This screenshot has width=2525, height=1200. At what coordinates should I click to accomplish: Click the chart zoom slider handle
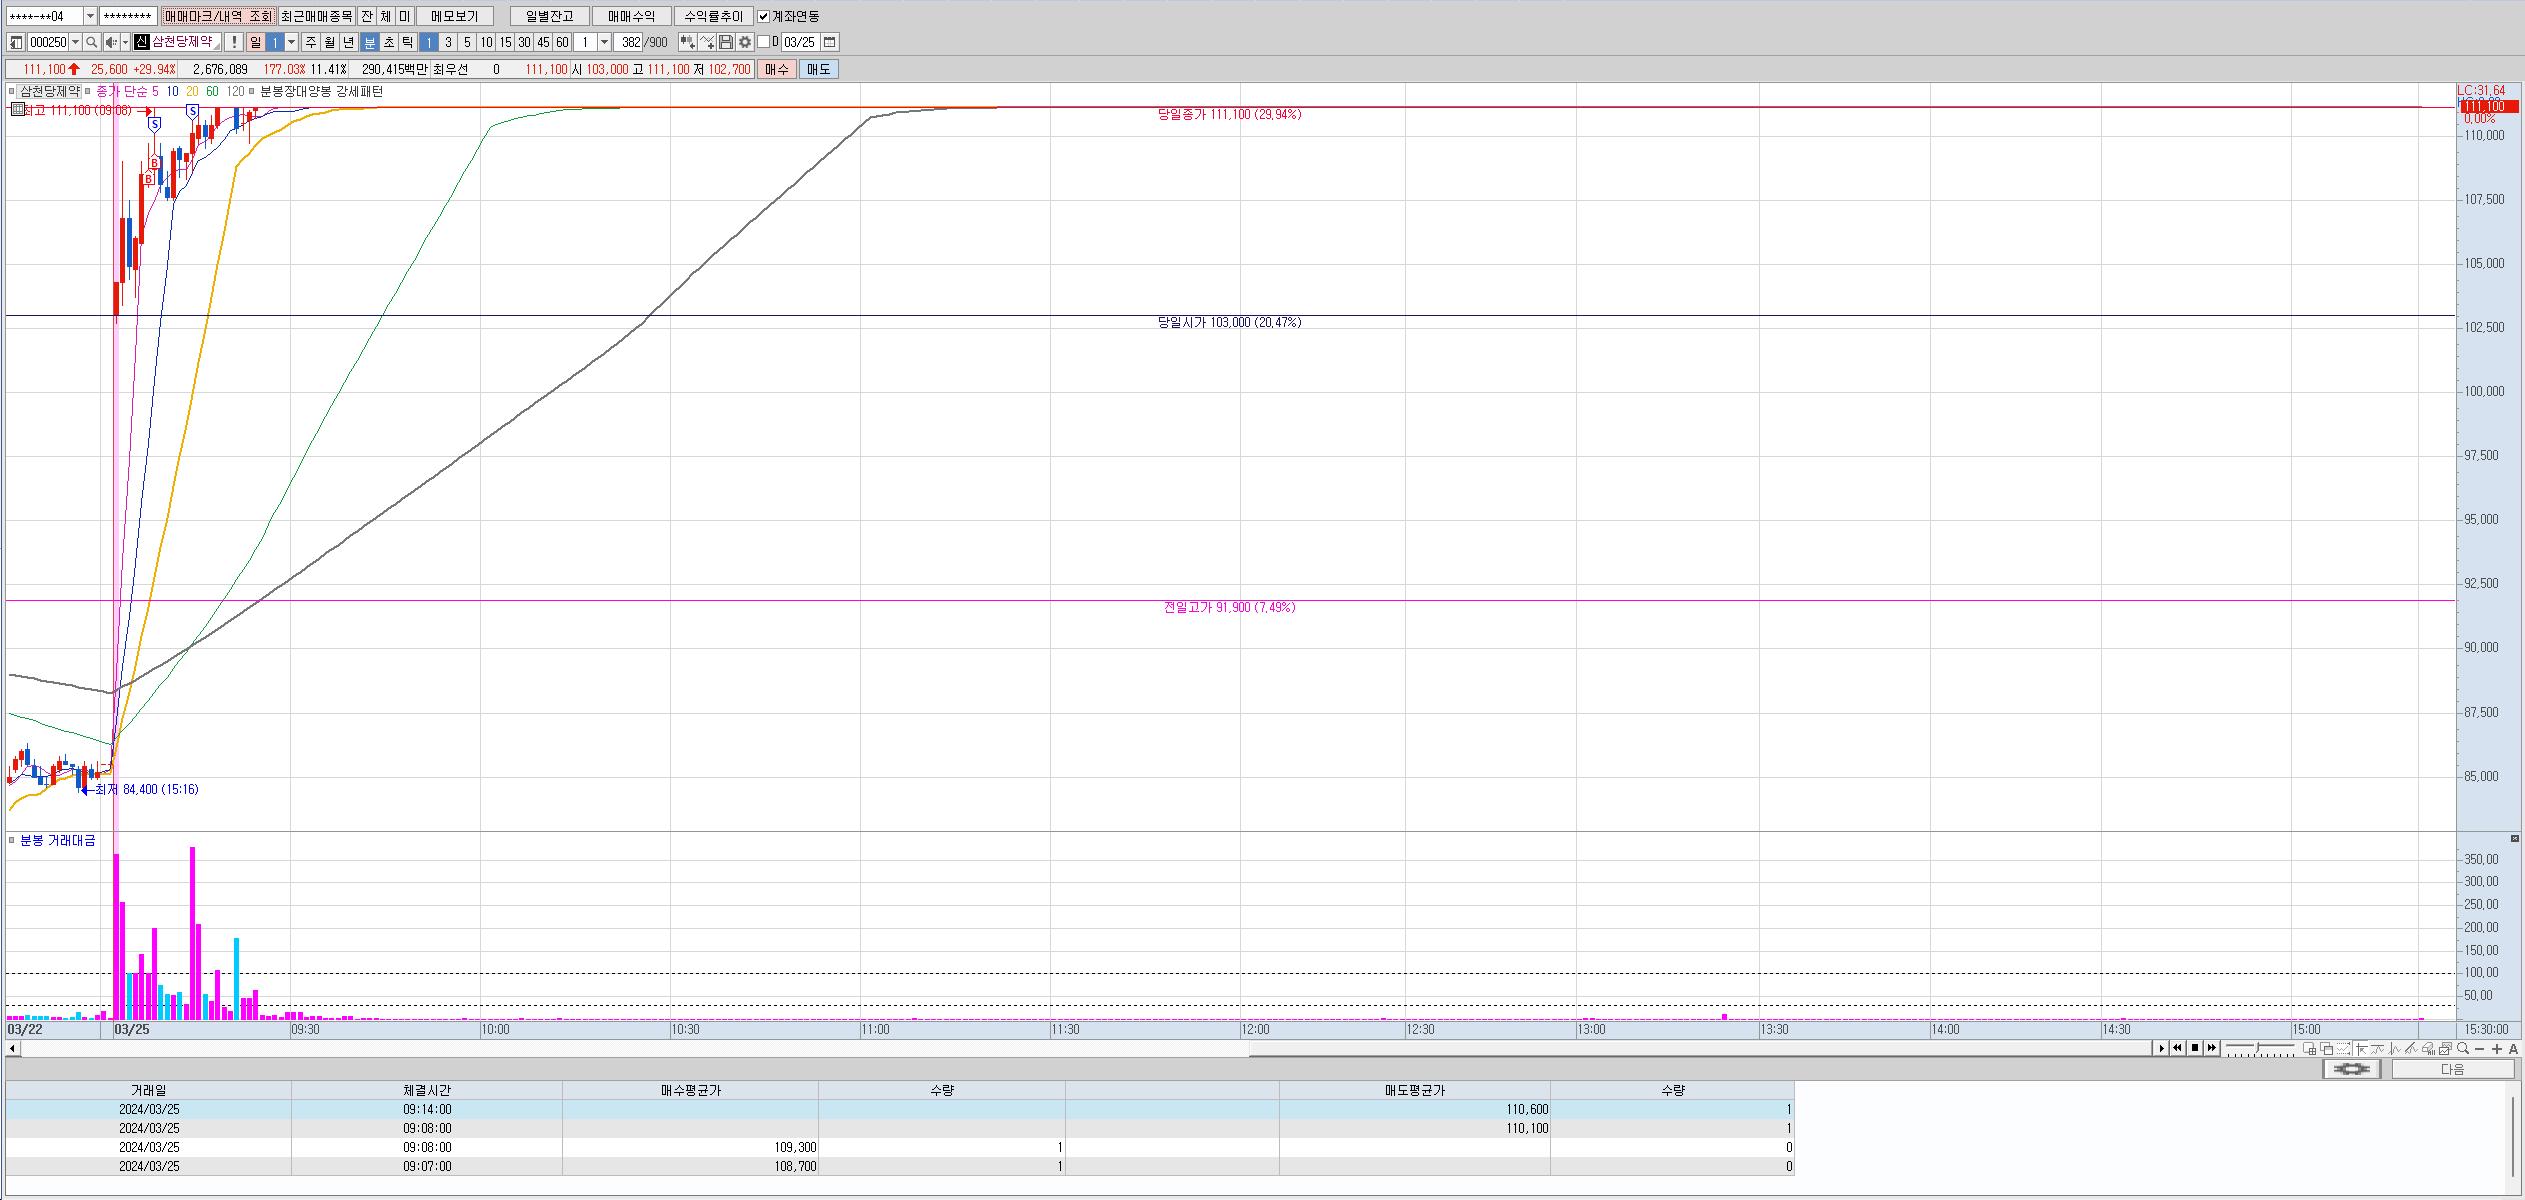2257,1047
